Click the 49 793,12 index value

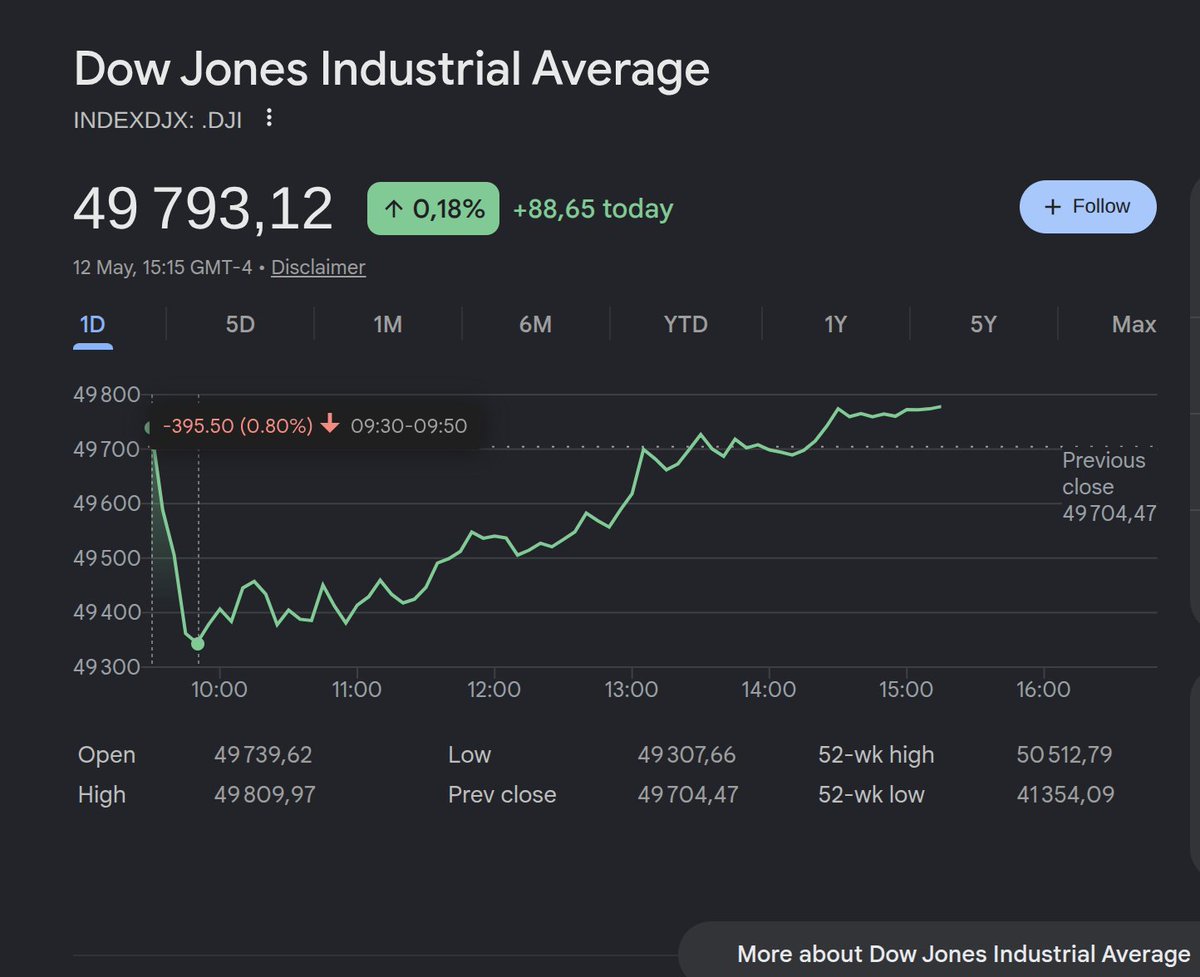tap(203, 209)
